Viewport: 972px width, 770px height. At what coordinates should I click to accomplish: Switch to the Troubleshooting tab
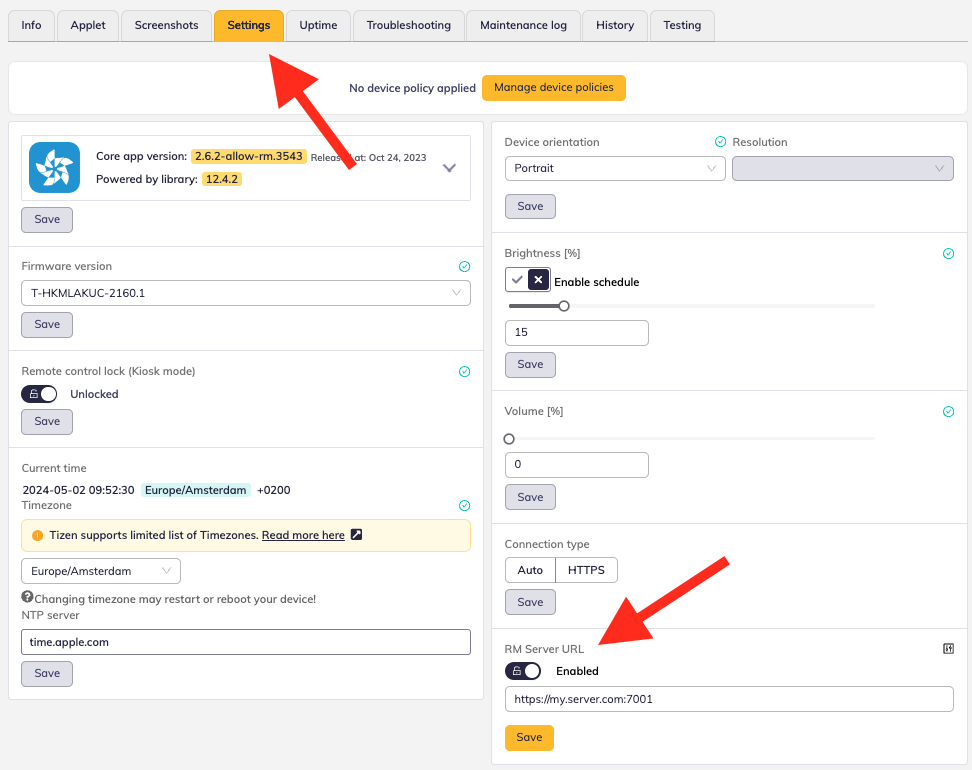pos(408,25)
